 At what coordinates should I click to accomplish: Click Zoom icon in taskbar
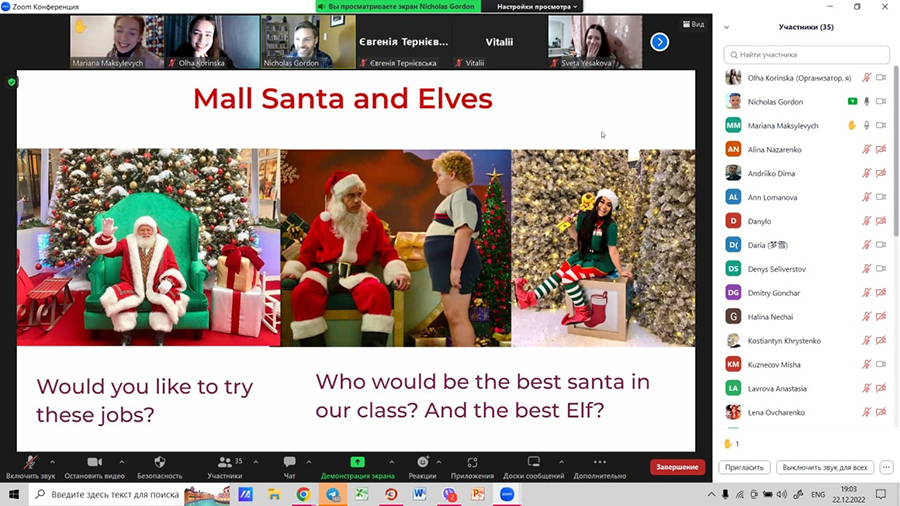pyautogui.click(x=507, y=494)
